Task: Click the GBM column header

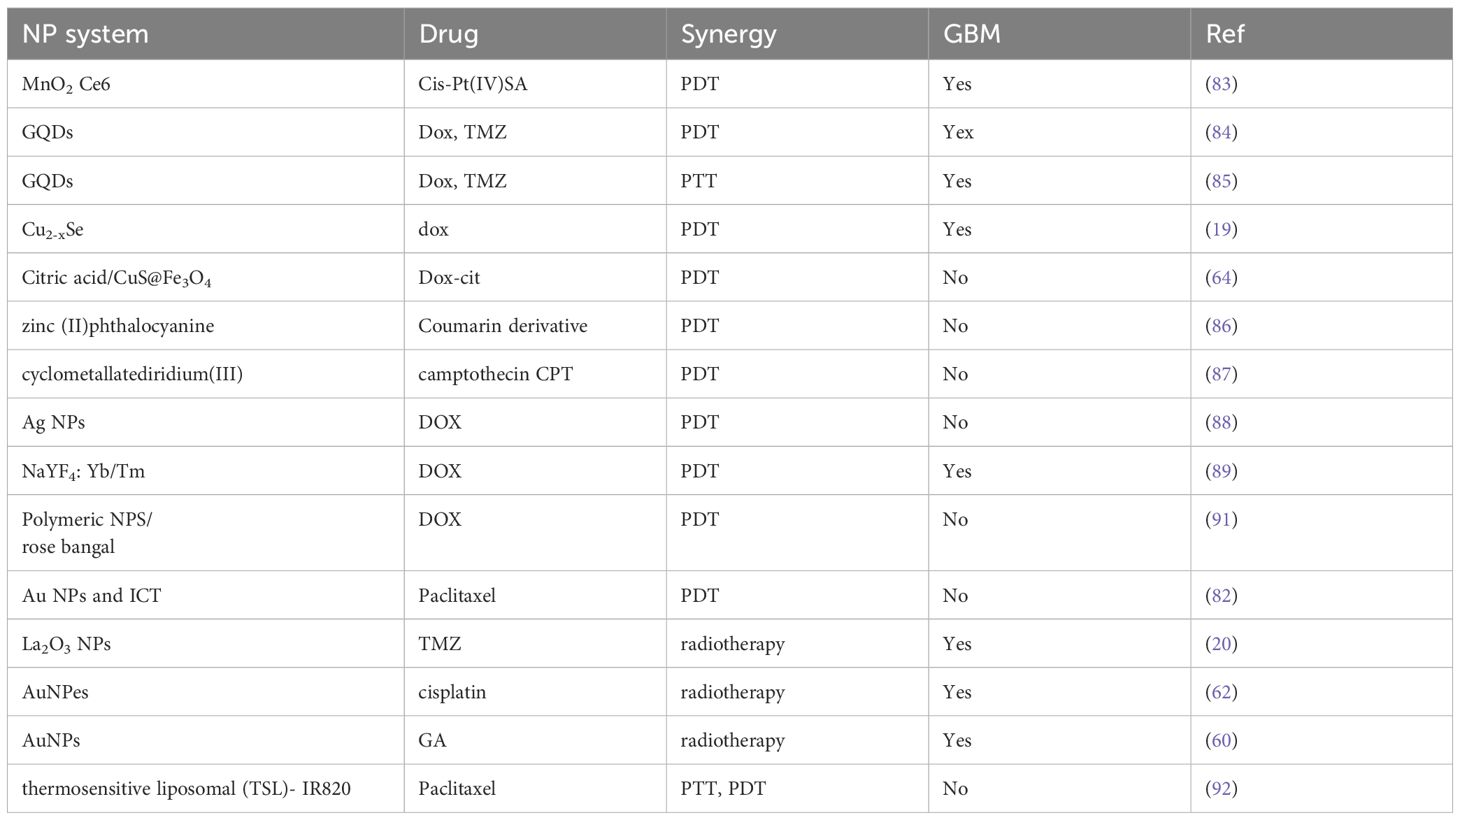Action: click(971, 34)
